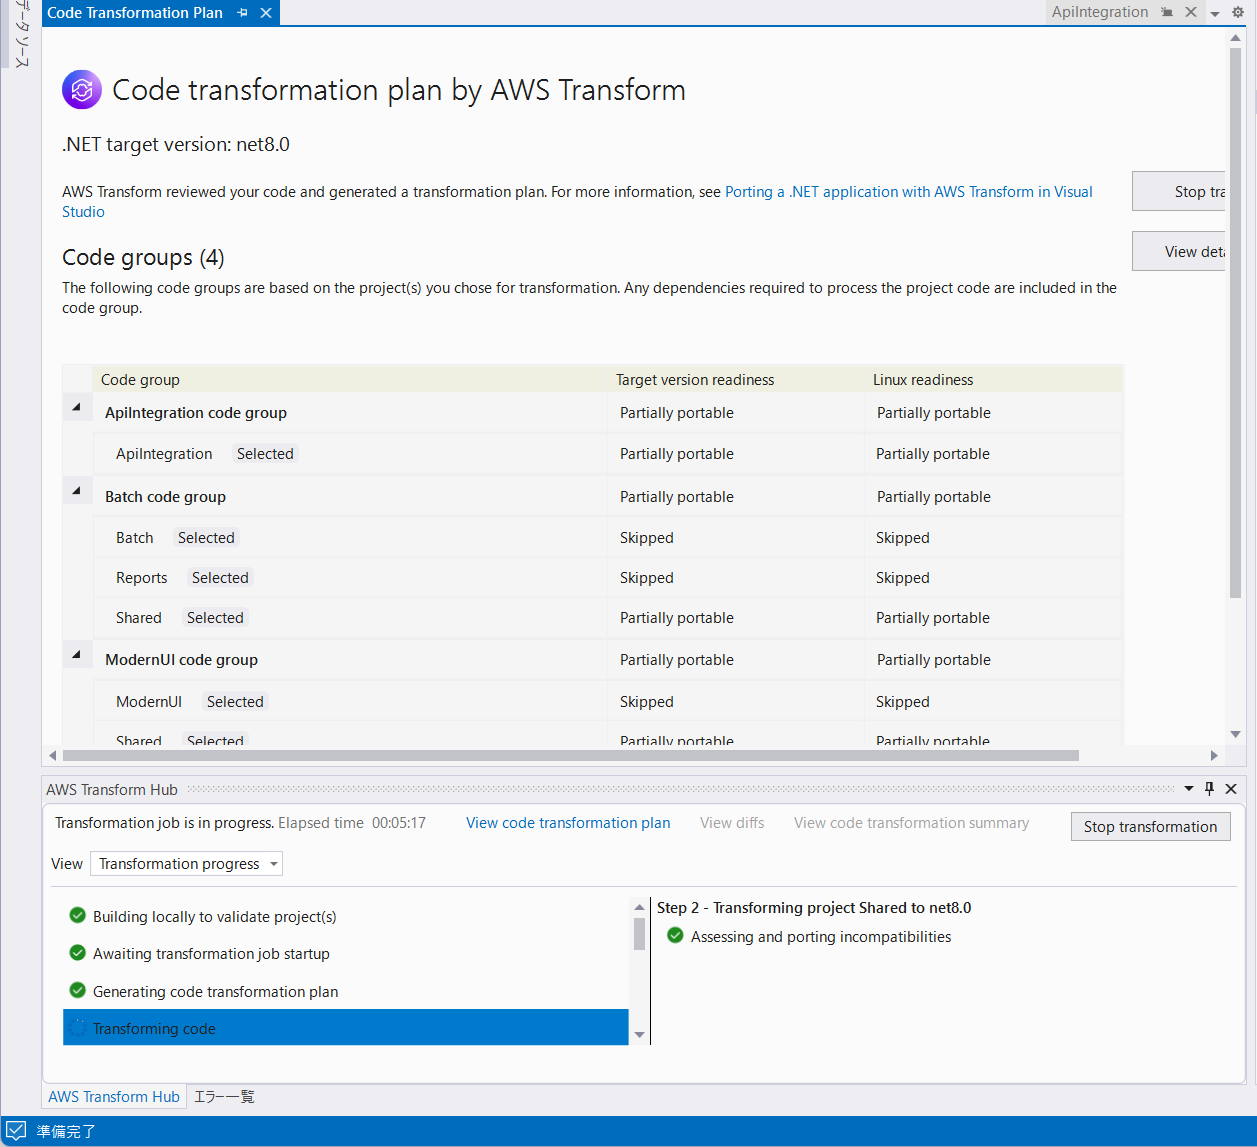The height and width of the screenshot is (1147, 1257).
Task: Collapse the Batch code group
Action: [76, 491]
